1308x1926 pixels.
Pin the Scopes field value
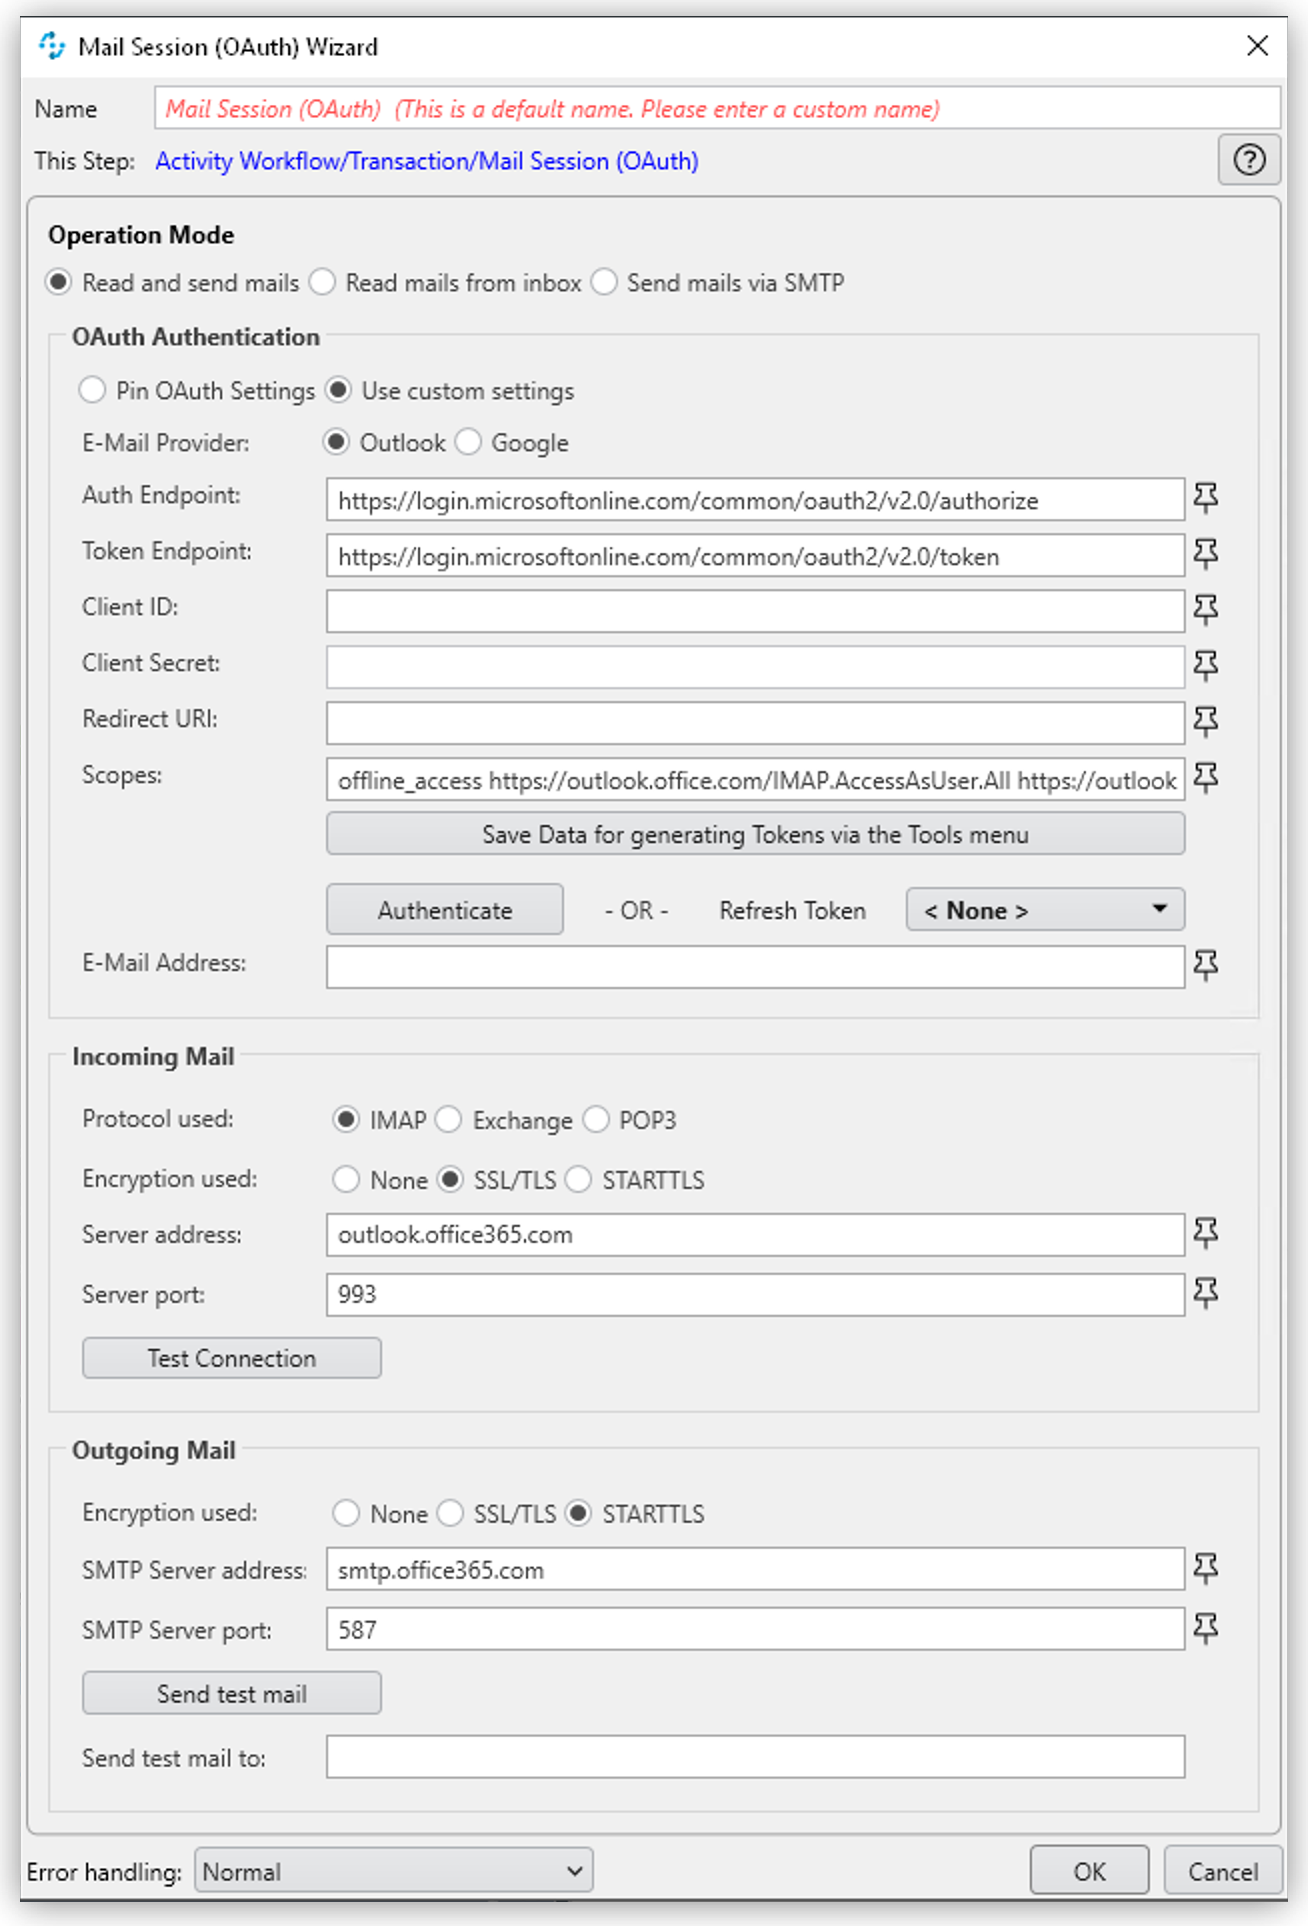(x=1206, y=777)
